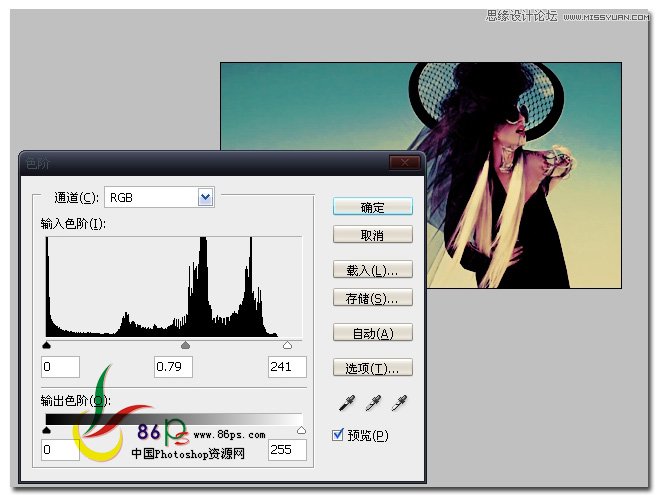Click the output black level slider
Screen dimensions: 660x500
point(47,430)
